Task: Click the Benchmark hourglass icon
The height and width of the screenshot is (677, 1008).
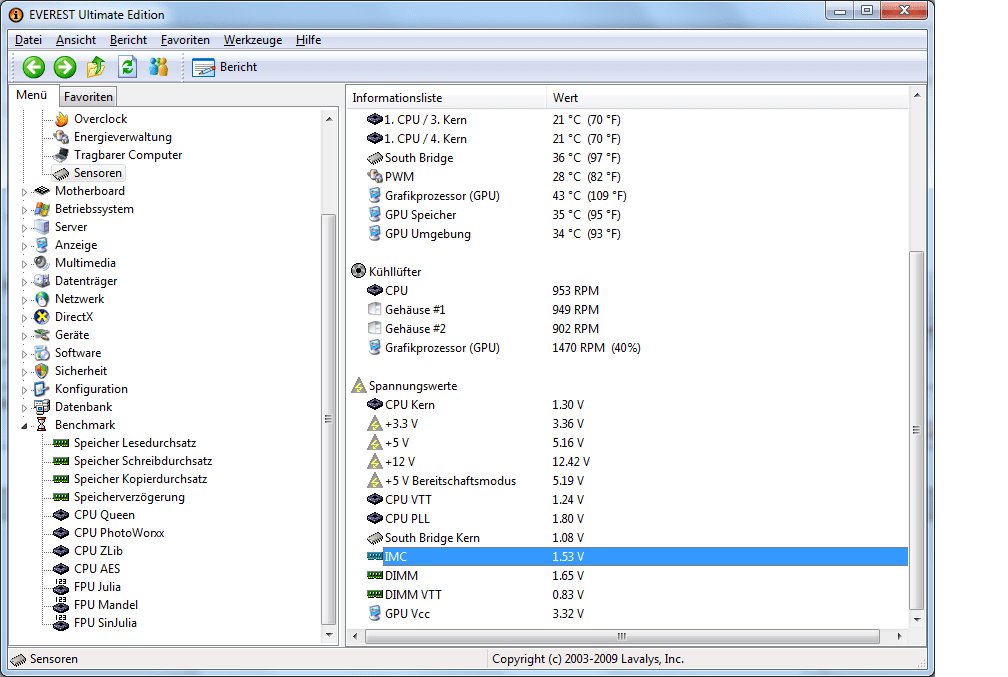Action: coord(42,425)
